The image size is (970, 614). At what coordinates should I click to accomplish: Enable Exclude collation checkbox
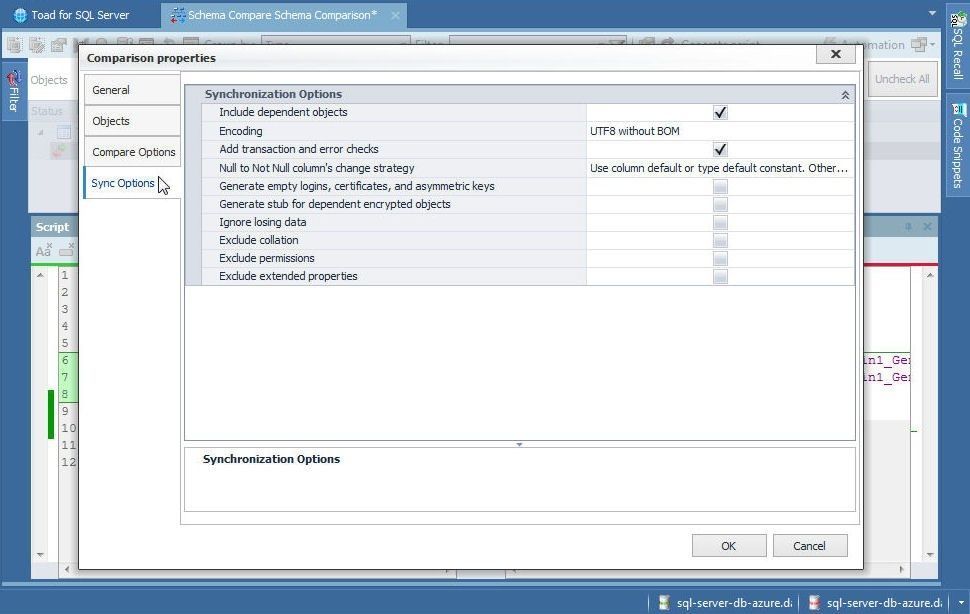click(720, 240)
